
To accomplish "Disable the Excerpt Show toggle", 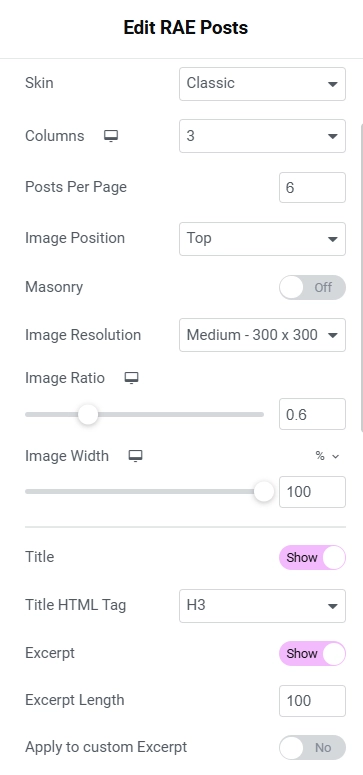I will pyautogui.click(x=312, y=653).
